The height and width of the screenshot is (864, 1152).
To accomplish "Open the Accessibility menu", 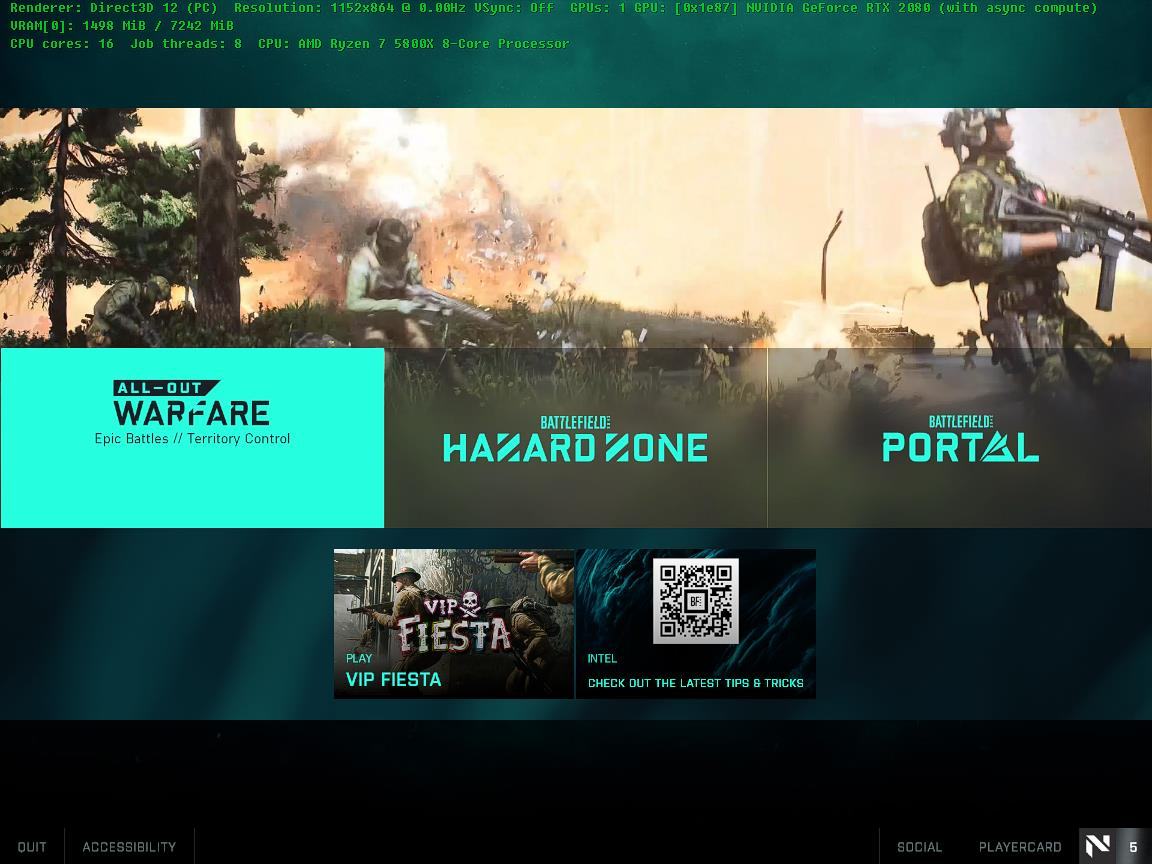I will (129, 846).
